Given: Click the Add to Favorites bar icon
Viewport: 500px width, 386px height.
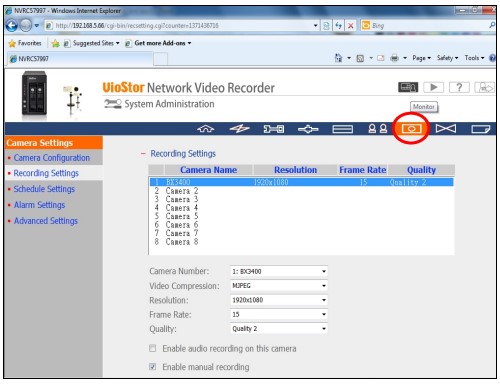Looking at the screenshot, I should point(55,43).
